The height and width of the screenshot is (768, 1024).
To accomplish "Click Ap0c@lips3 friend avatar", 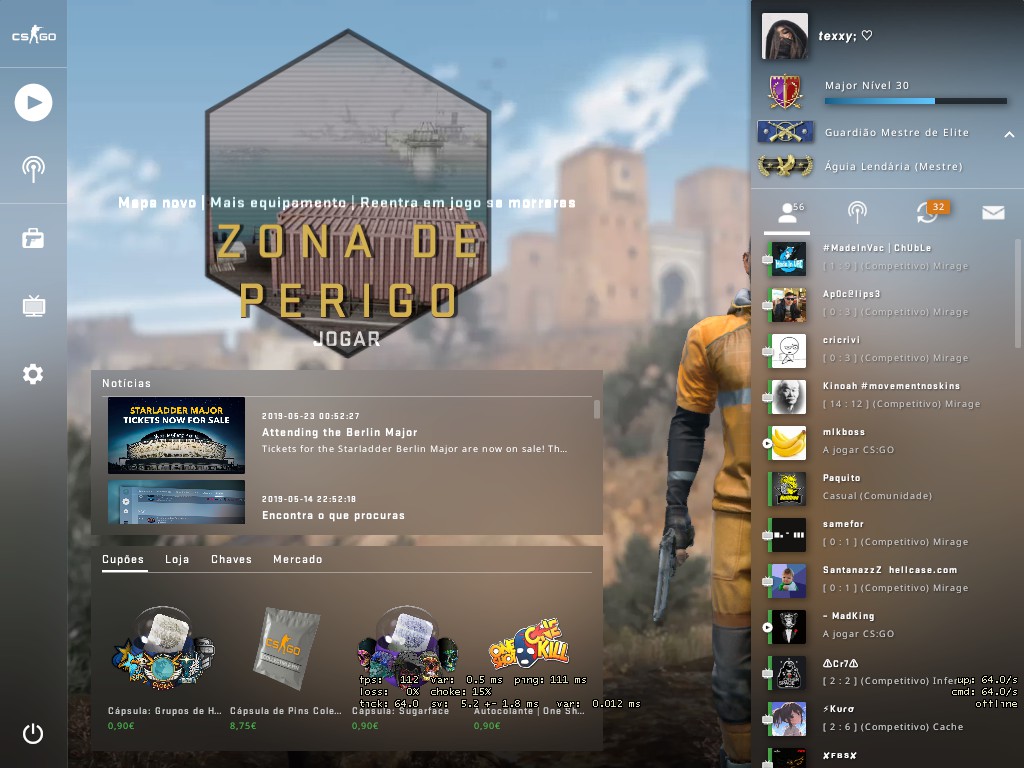I will click(x=788, y=305).
